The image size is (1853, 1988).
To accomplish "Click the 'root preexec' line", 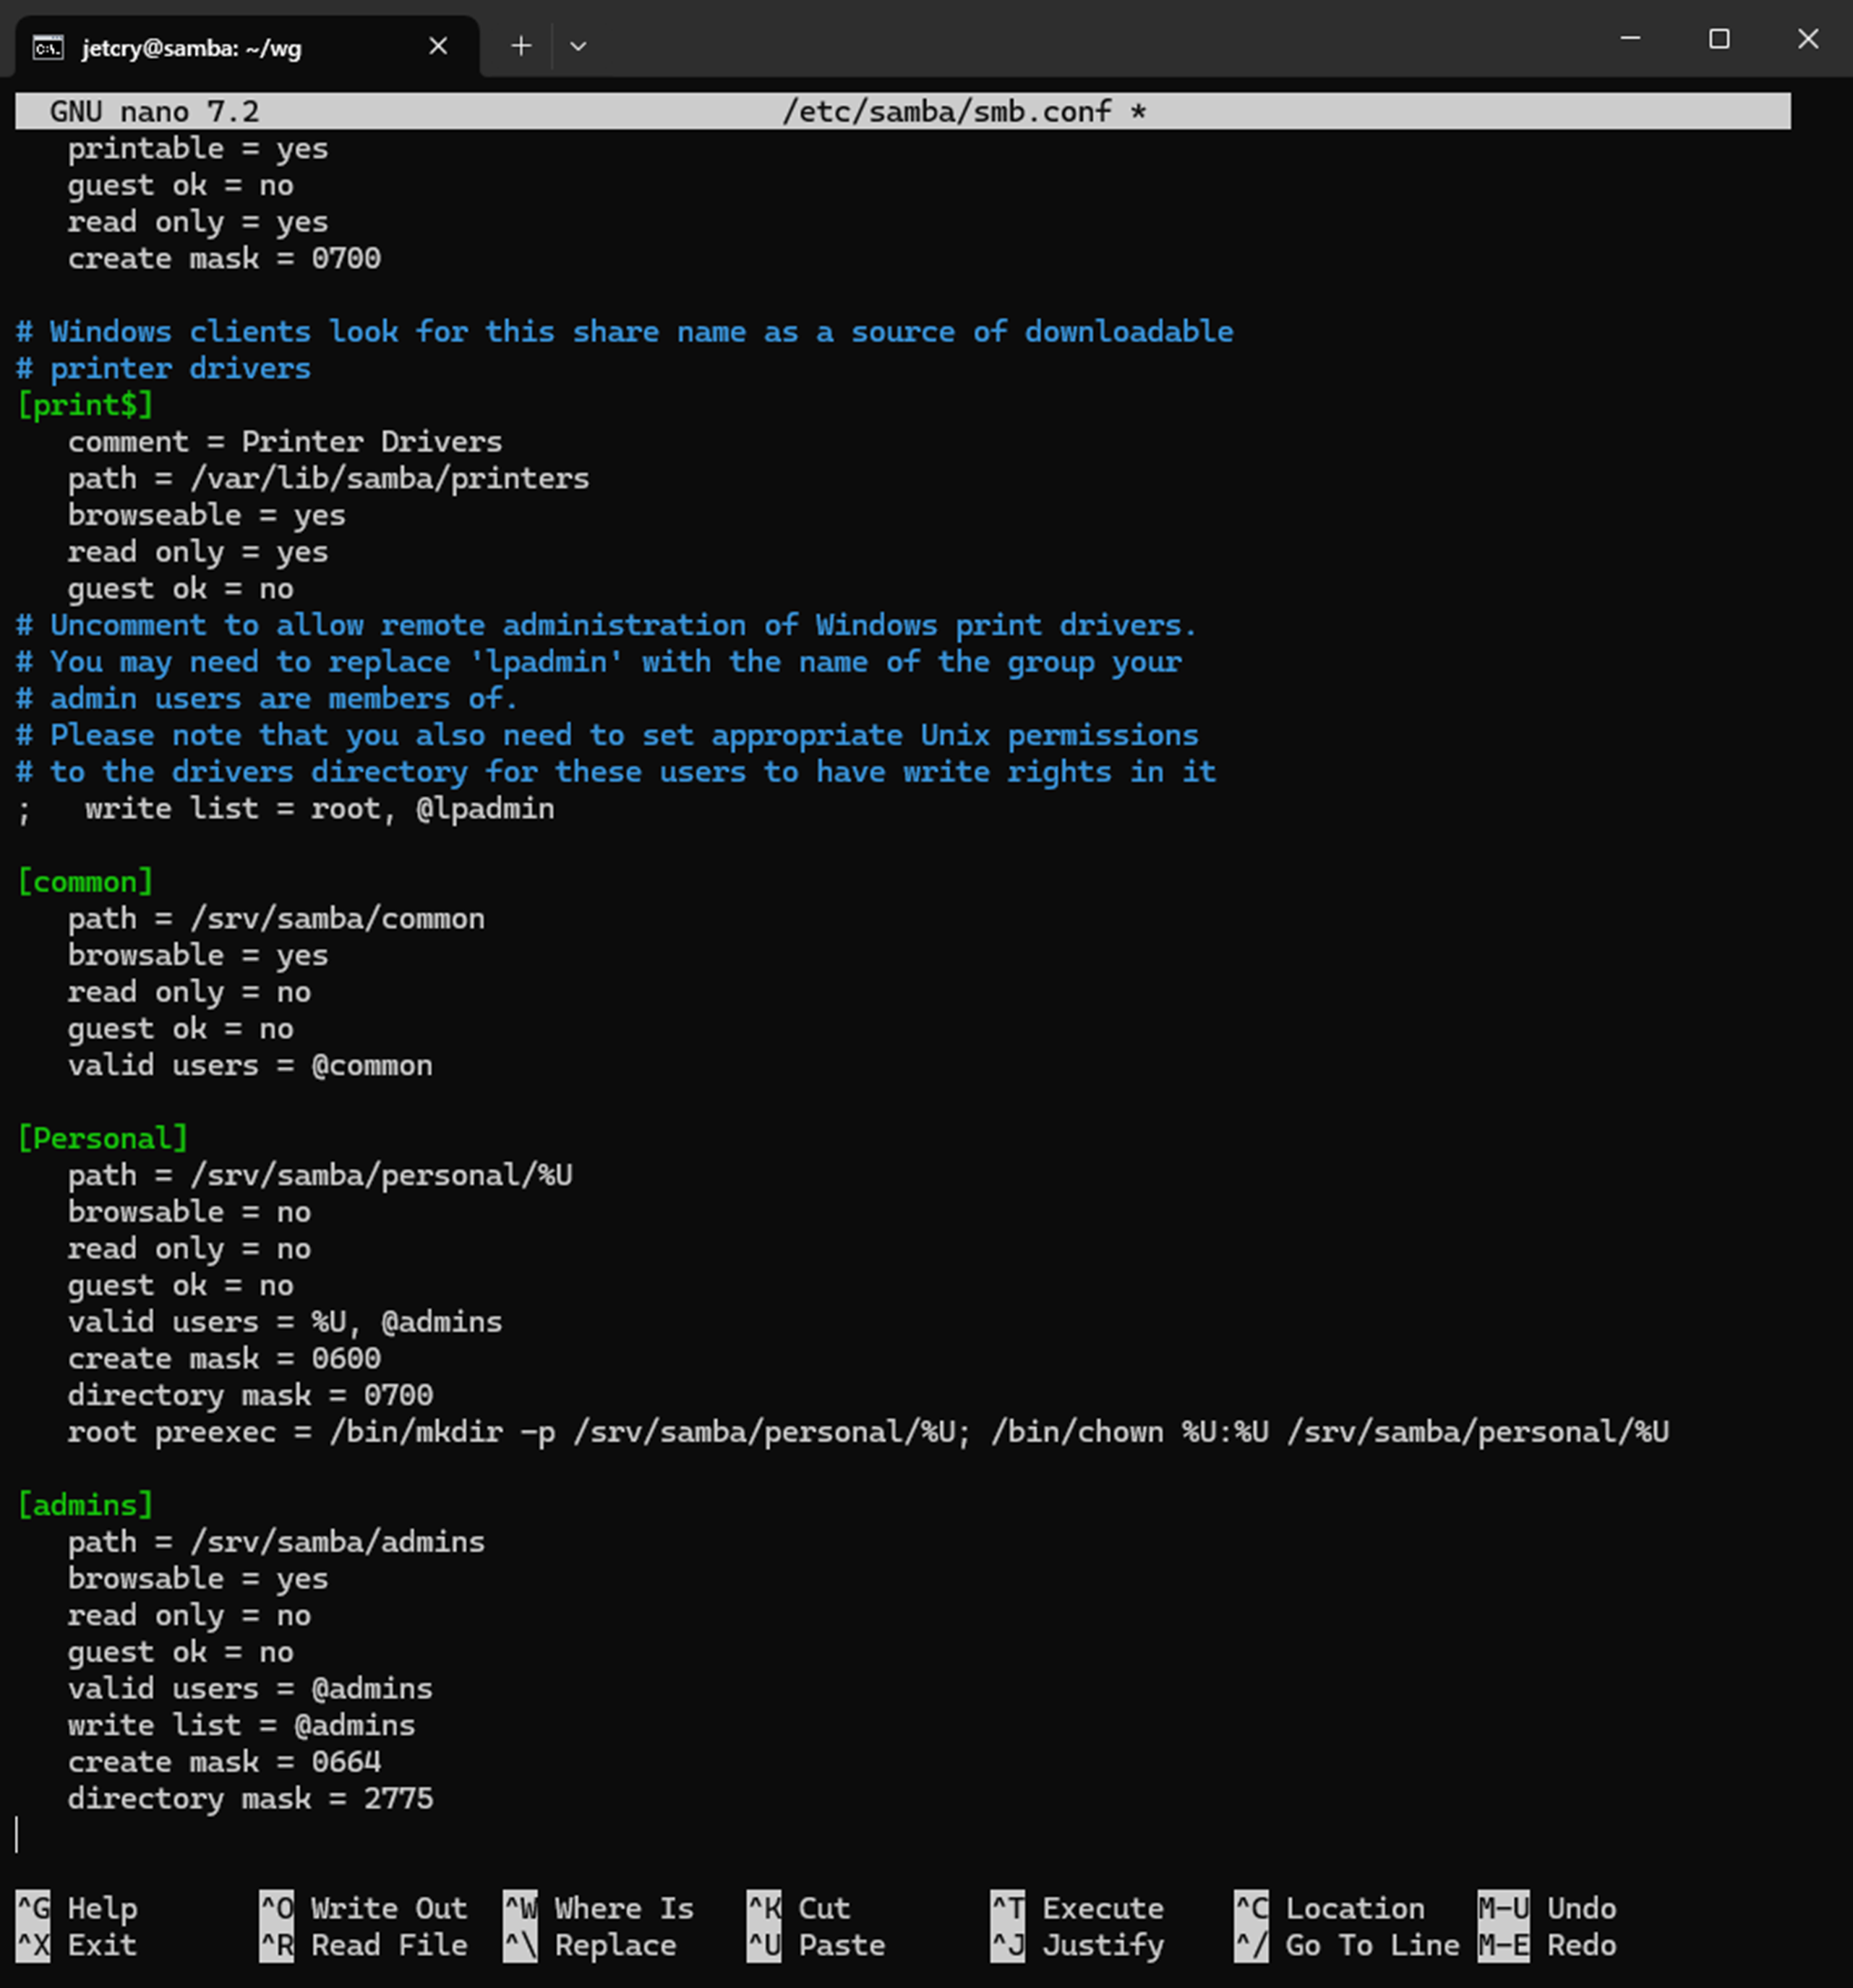I will (x=868, y=1432).
